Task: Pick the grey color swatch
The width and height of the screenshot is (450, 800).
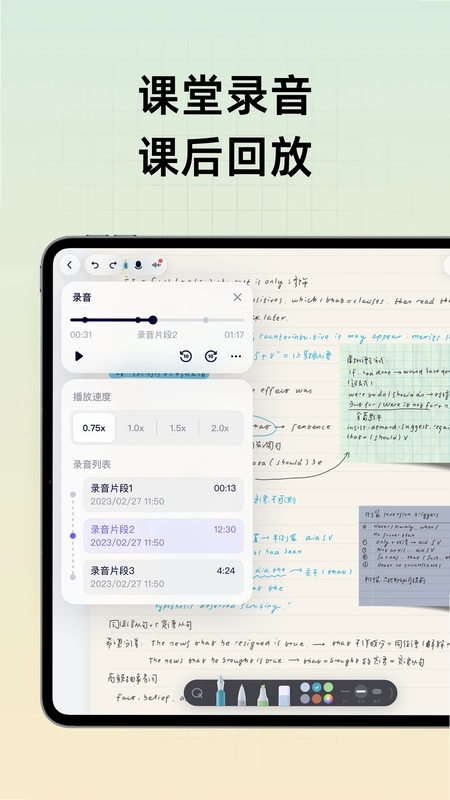Action: coord(305,699)
